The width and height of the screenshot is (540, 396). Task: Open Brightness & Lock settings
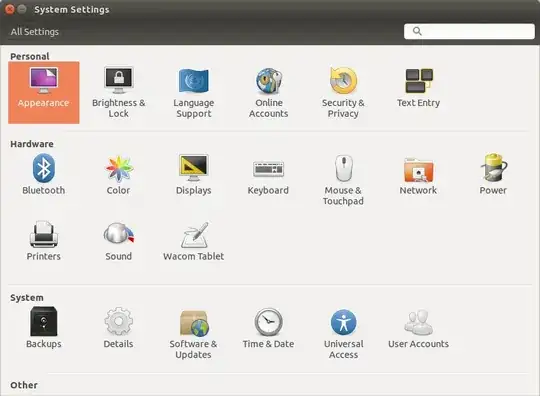[x=118, y=92]
